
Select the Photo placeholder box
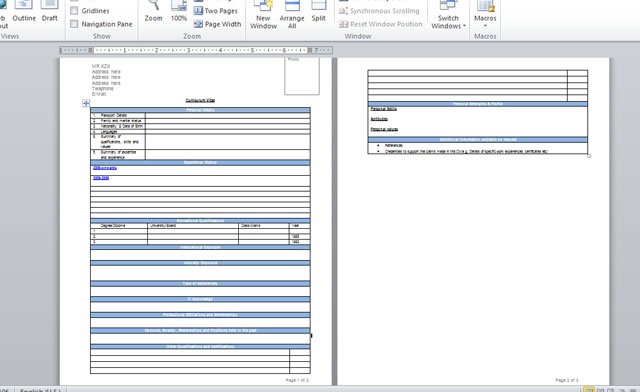tap(302, 76)
